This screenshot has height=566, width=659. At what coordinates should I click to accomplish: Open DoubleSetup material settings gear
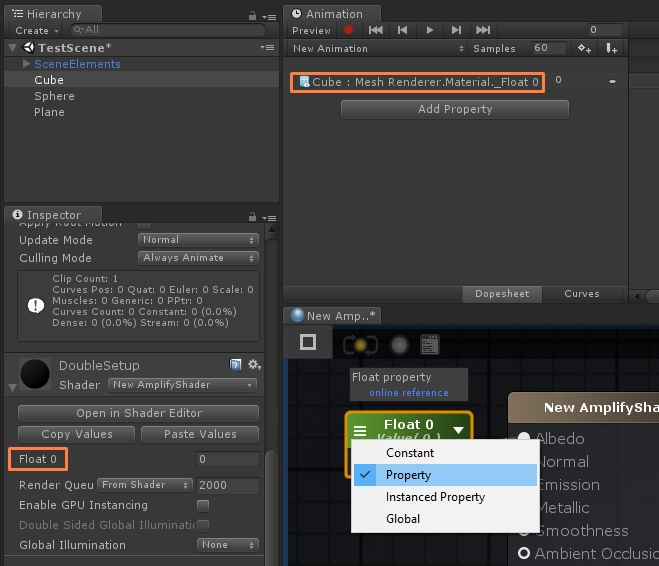tap(254, 364)
